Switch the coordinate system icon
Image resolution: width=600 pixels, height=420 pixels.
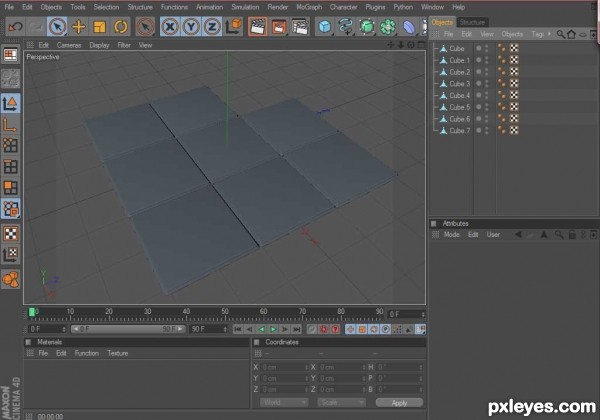(233, 27)
